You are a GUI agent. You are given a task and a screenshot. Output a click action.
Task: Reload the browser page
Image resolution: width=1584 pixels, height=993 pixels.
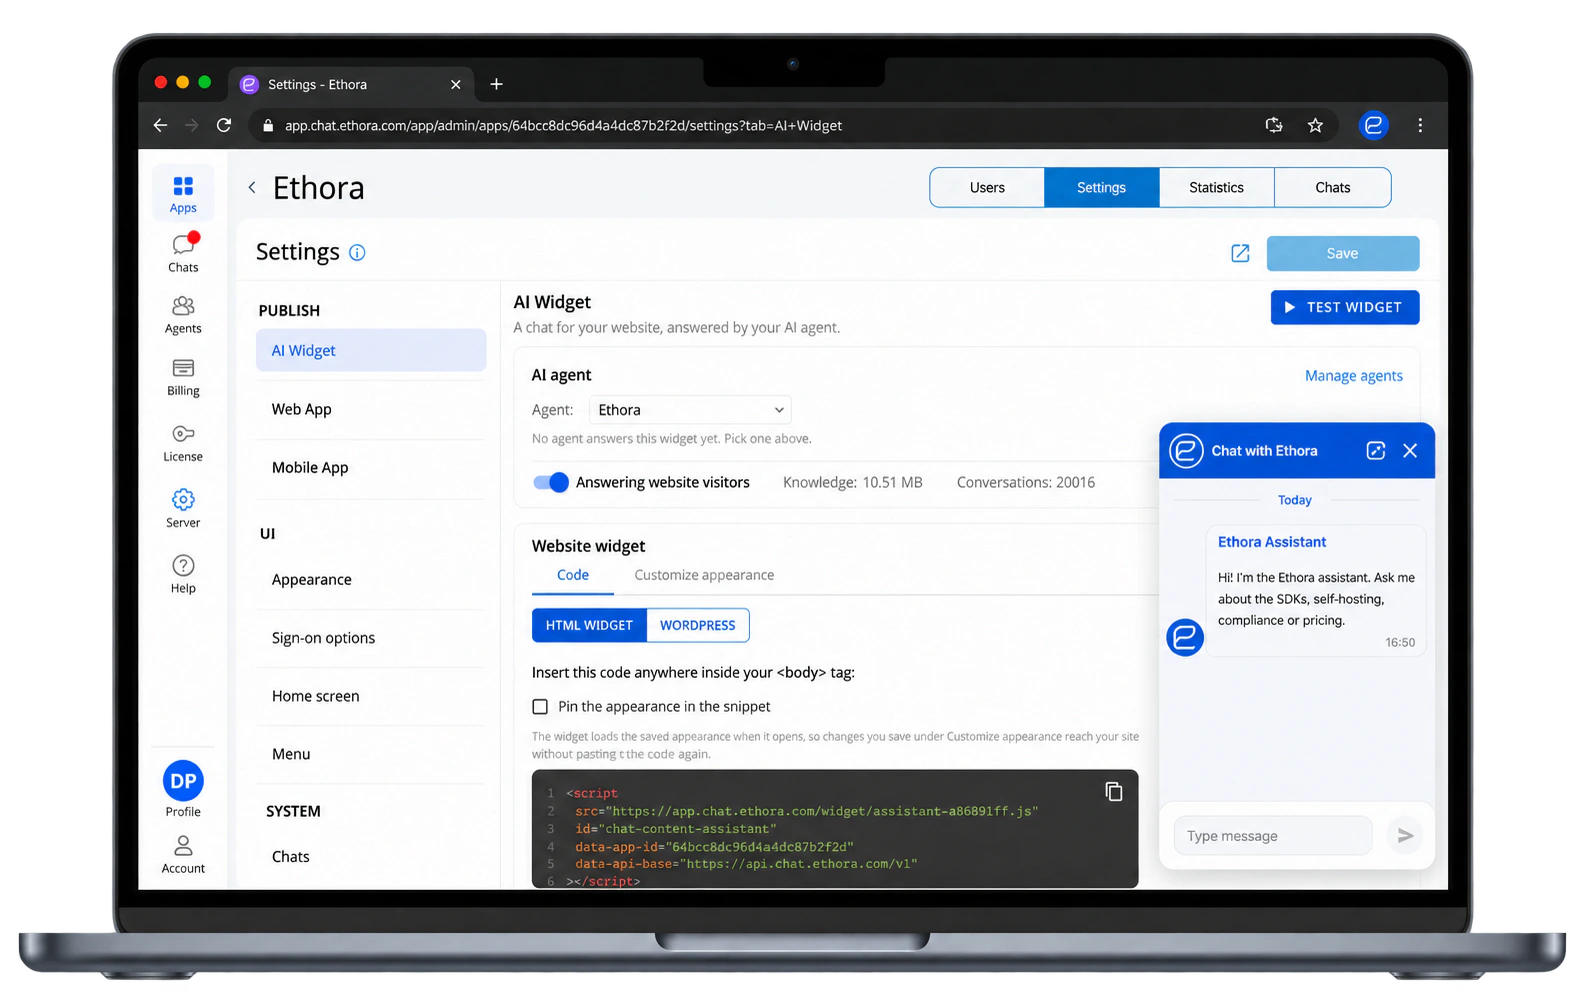(x=224, y=125)
